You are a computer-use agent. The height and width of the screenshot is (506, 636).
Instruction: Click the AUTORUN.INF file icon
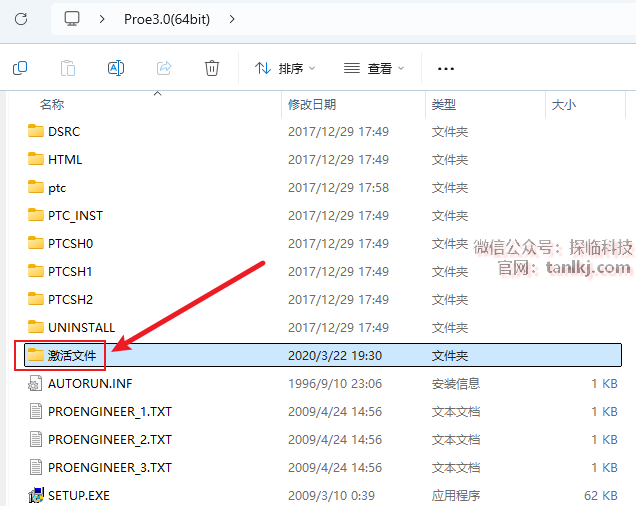coord(36,383)
